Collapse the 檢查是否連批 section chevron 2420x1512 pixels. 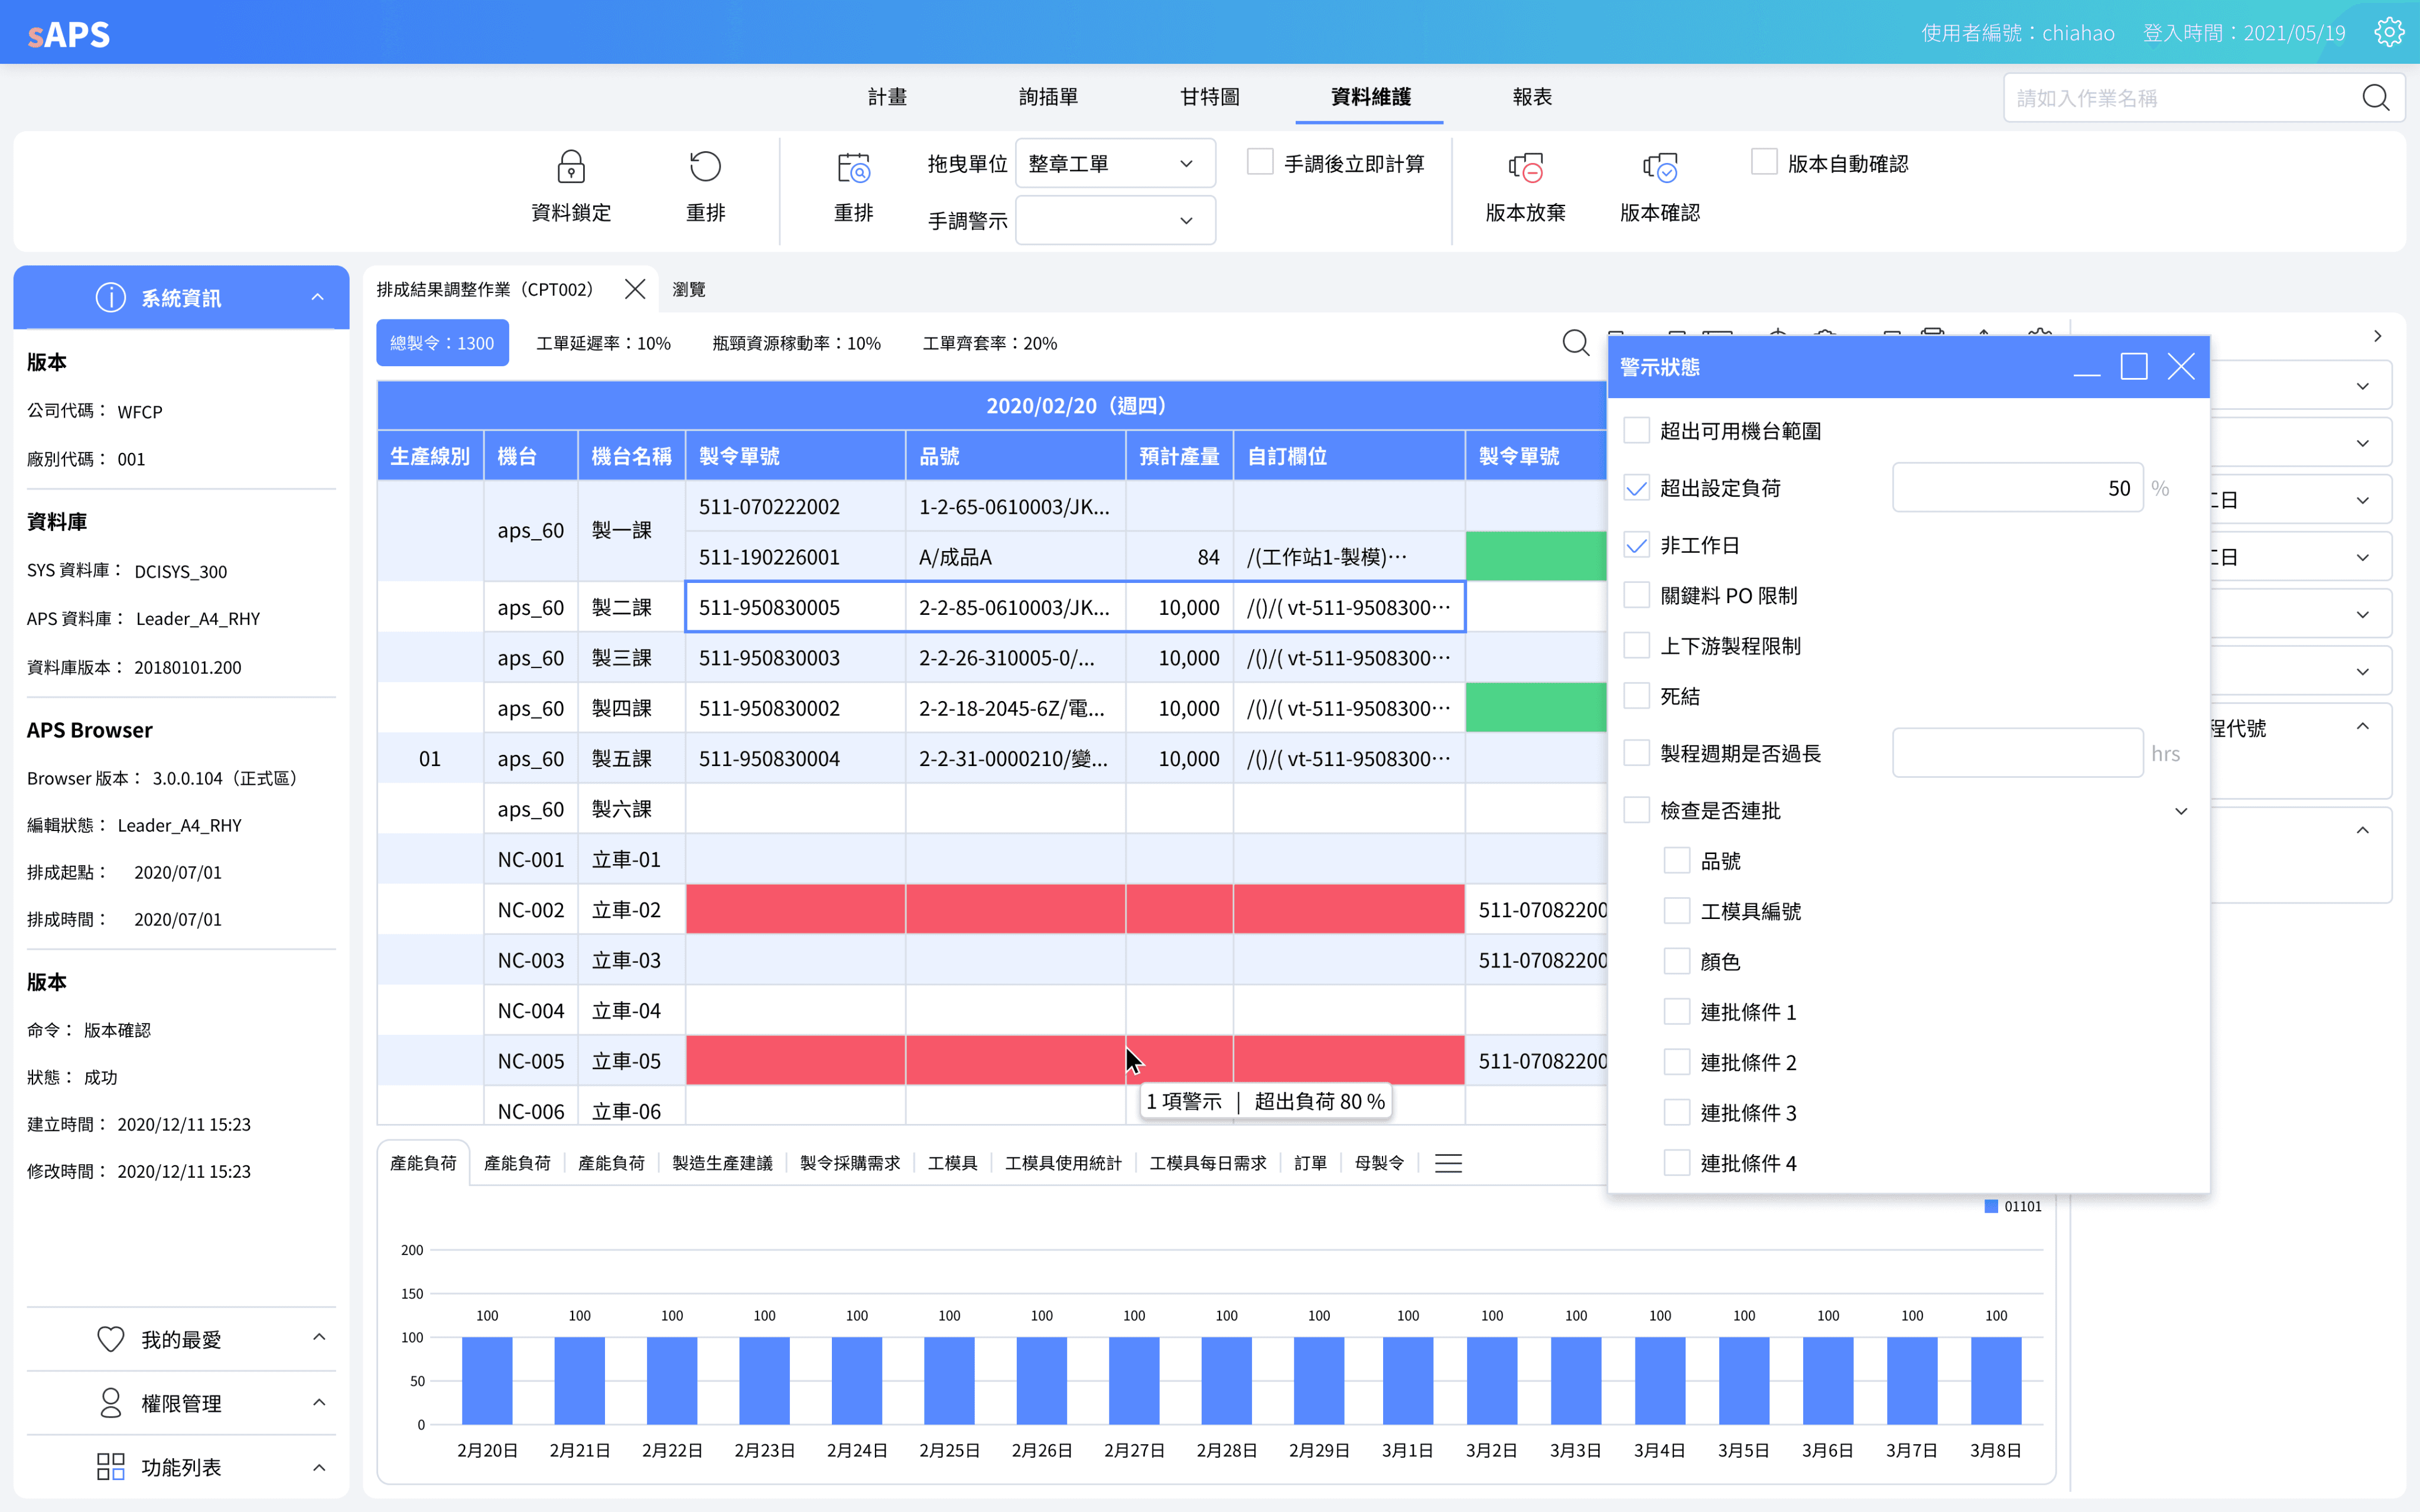coord(2181,811)
